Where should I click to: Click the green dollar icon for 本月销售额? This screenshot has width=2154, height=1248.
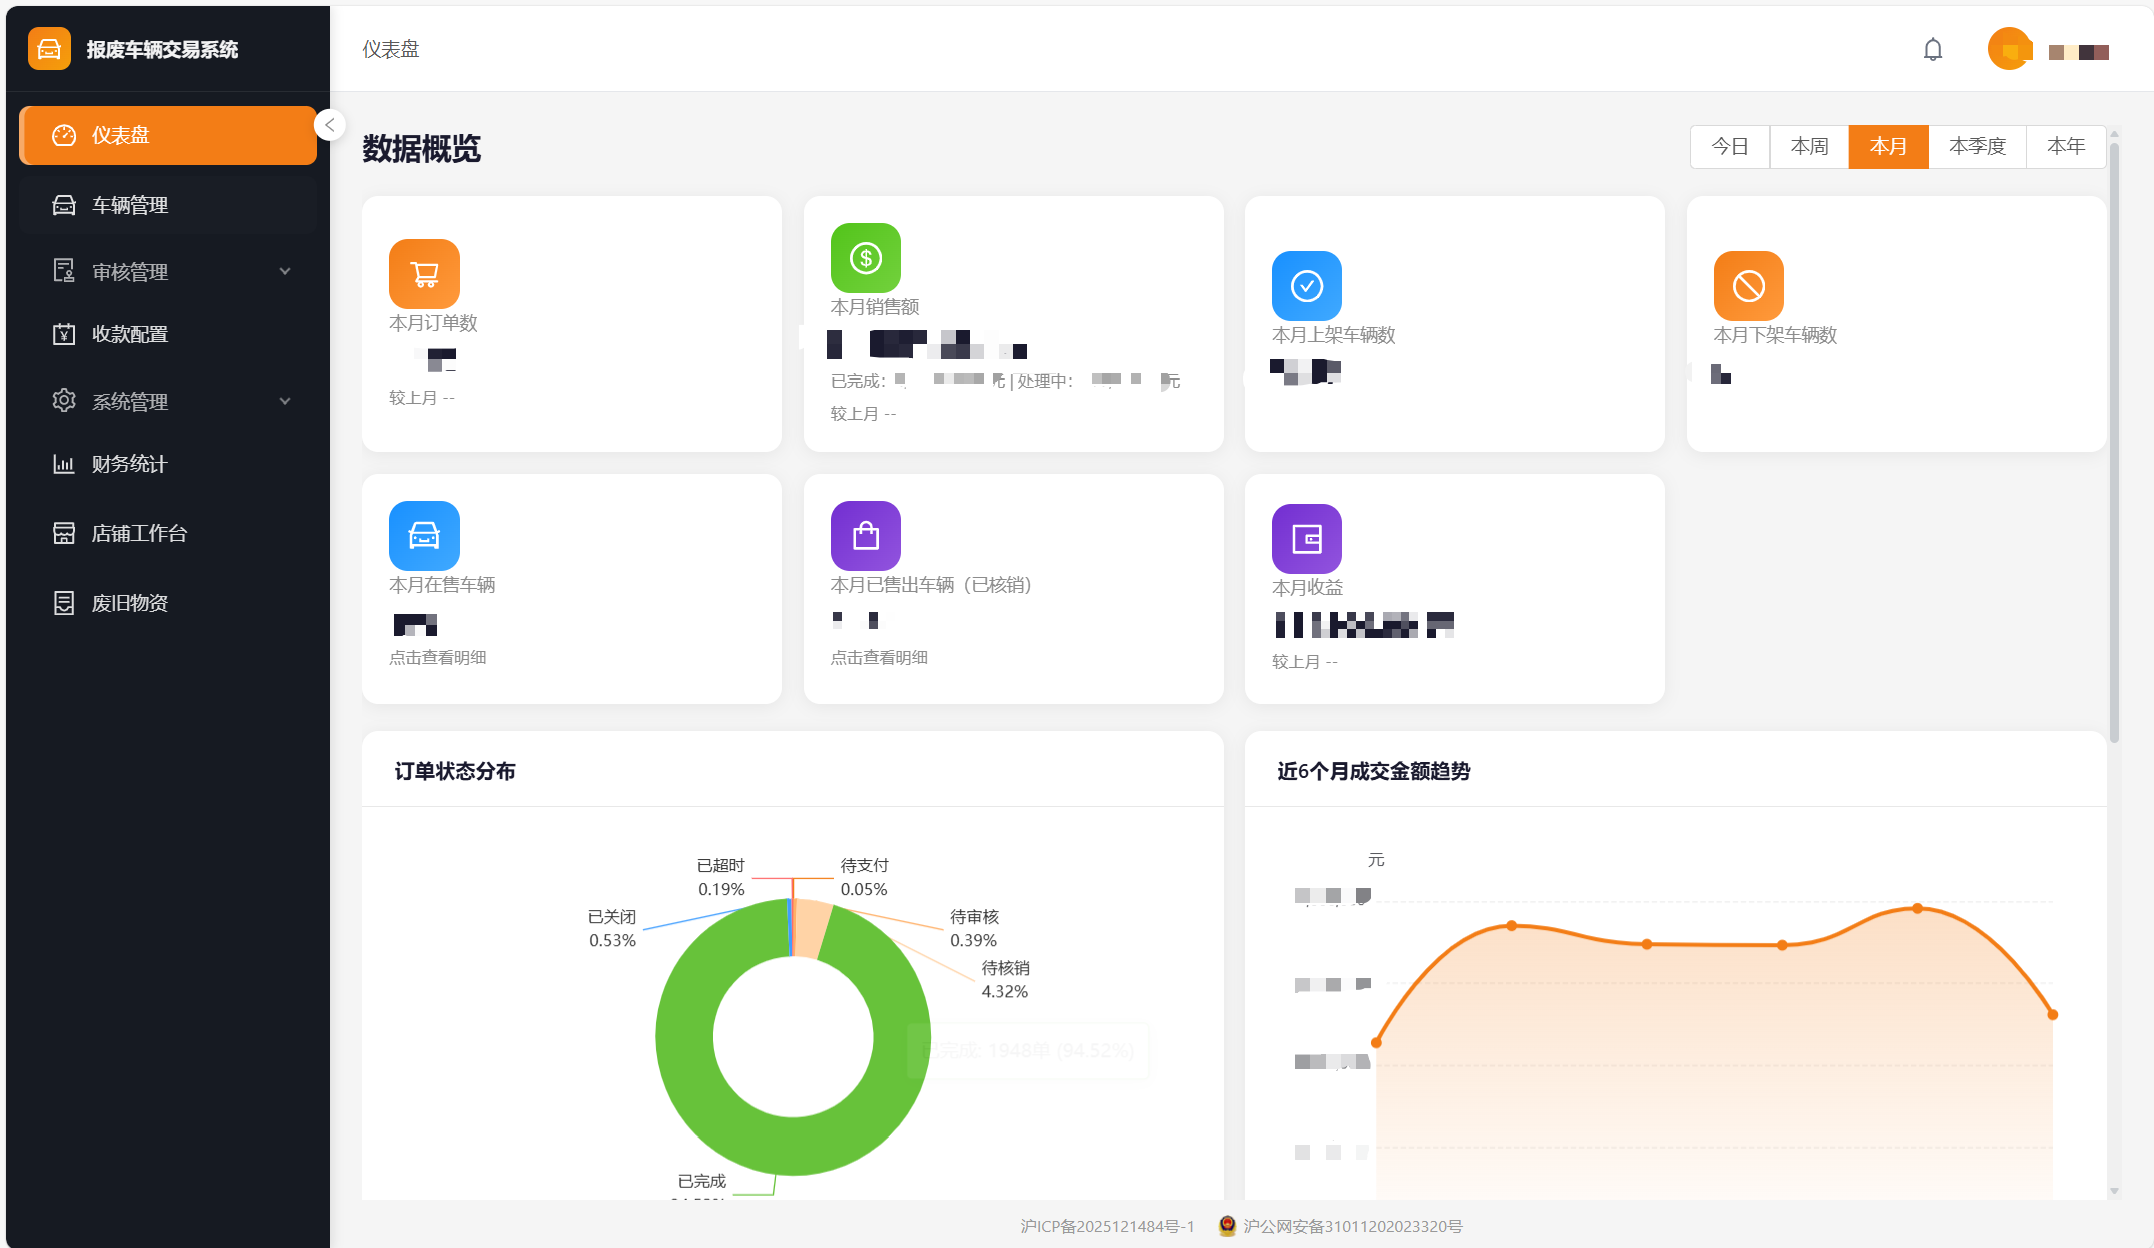pos(866,258)
